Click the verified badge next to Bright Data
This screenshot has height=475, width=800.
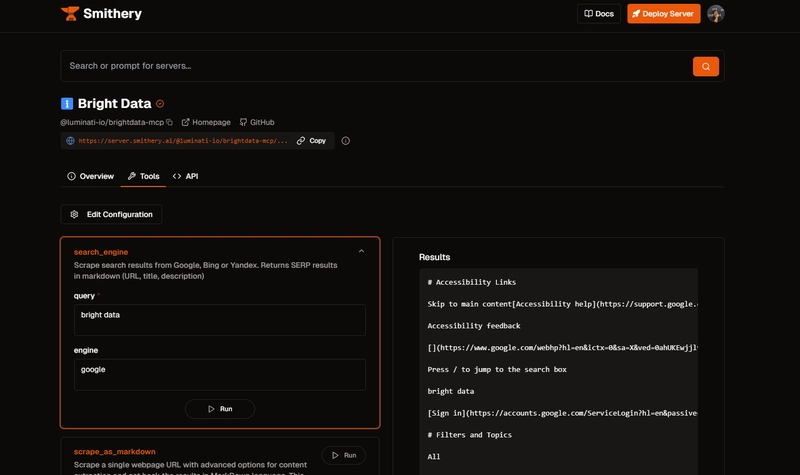(160, 104)
